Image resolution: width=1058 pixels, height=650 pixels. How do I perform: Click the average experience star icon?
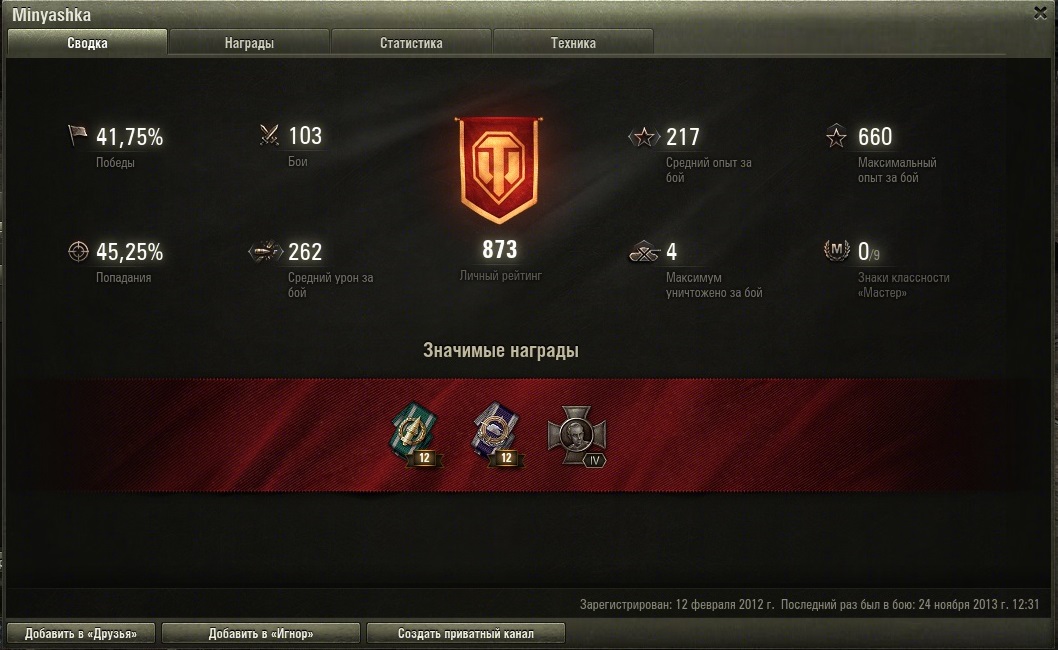point(644,137)
